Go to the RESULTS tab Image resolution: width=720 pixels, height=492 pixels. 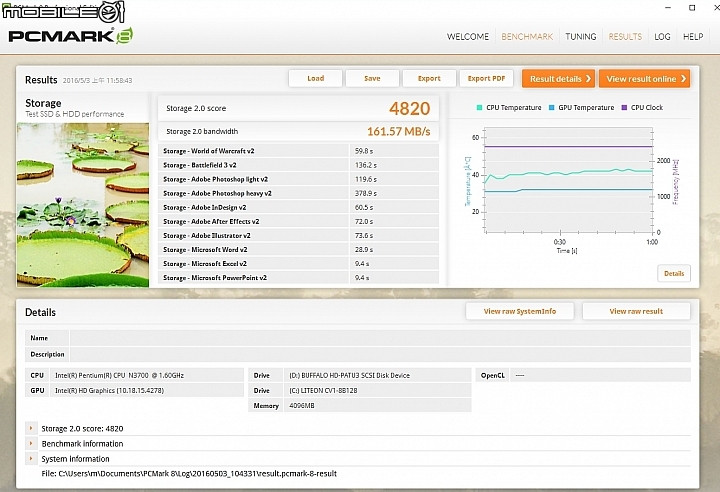click(625, 37)
